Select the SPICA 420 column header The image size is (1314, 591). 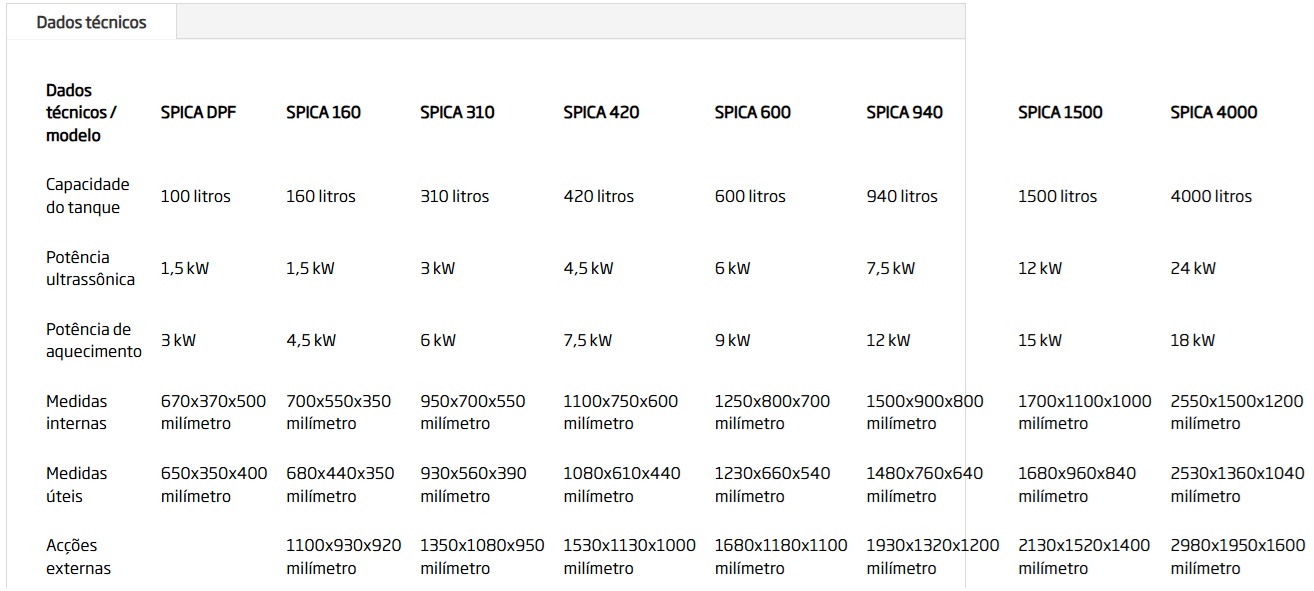(601, 113)
